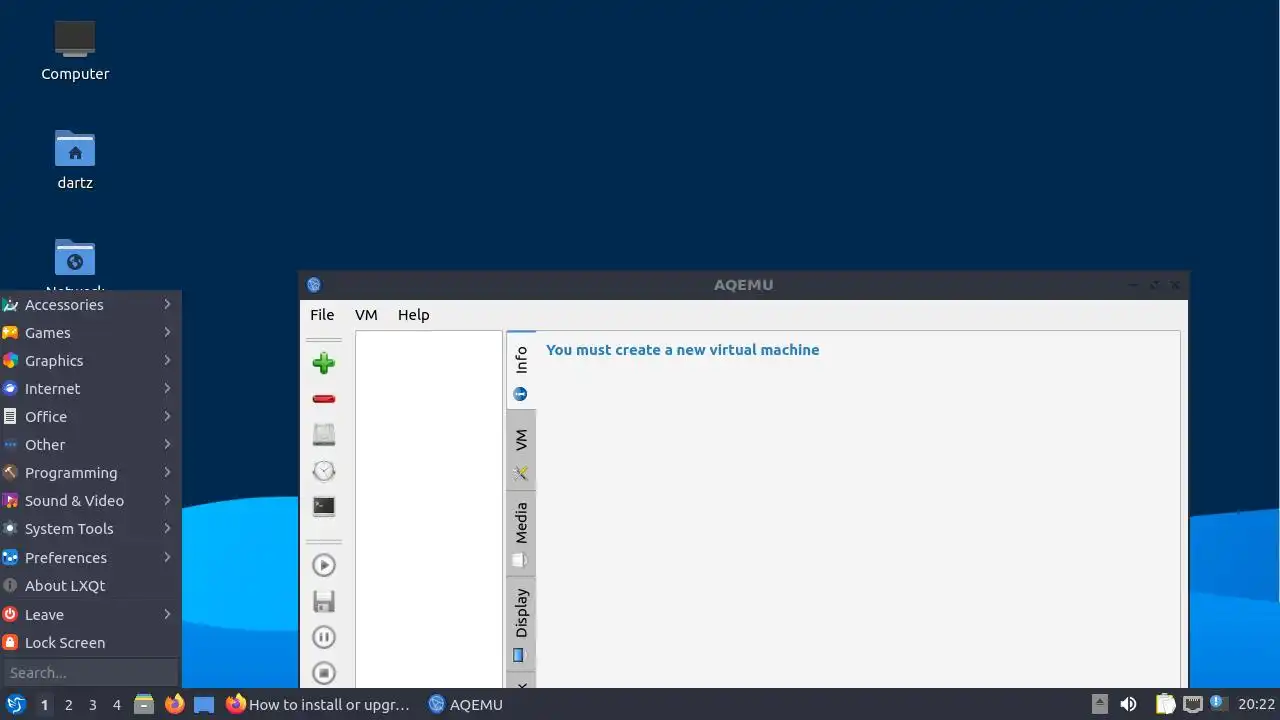The height and width of the screenshot is (720, 1280).
Task: Click the update notification tray icon
Action: point(1218,703)
